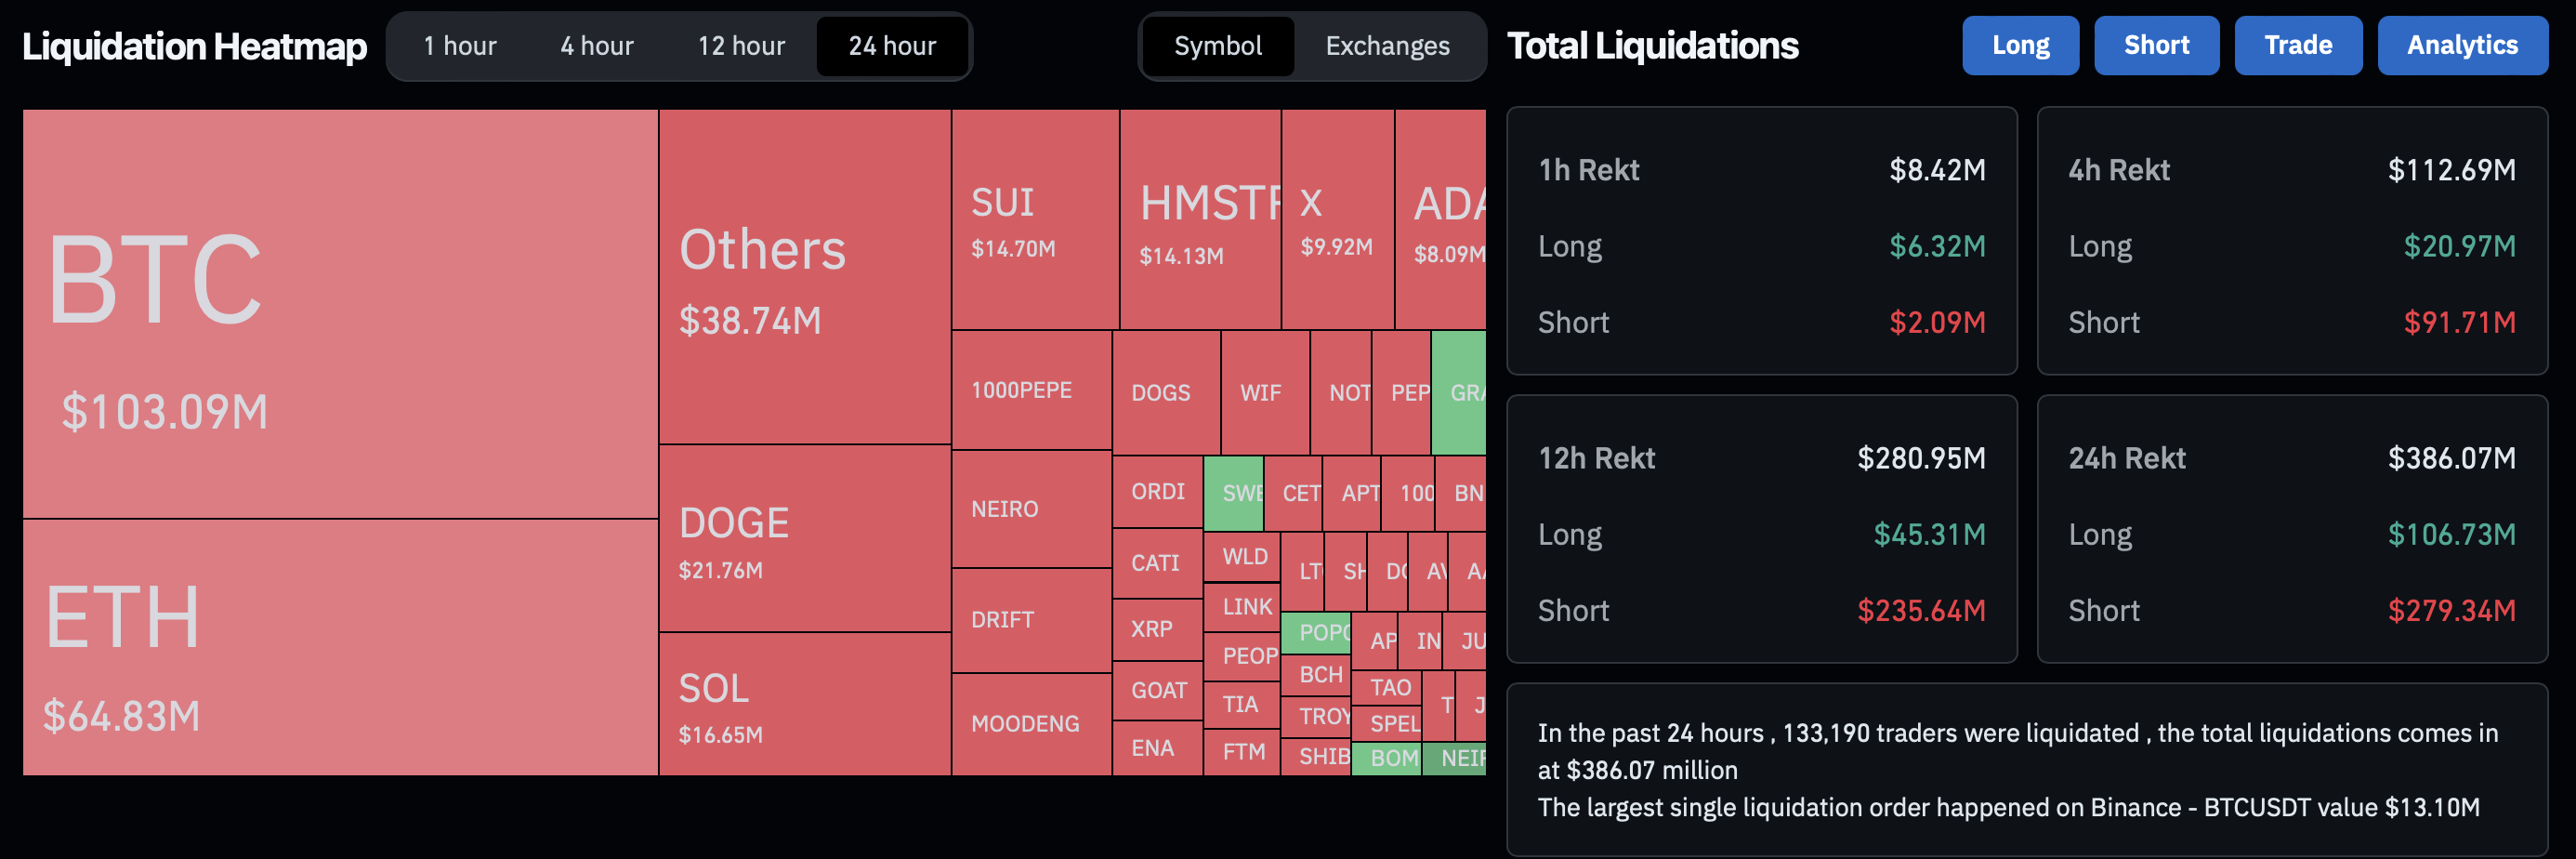Click the ETH $64.83M heatmap tile
The image size is (2576, 859).
(x=340, y=647)
